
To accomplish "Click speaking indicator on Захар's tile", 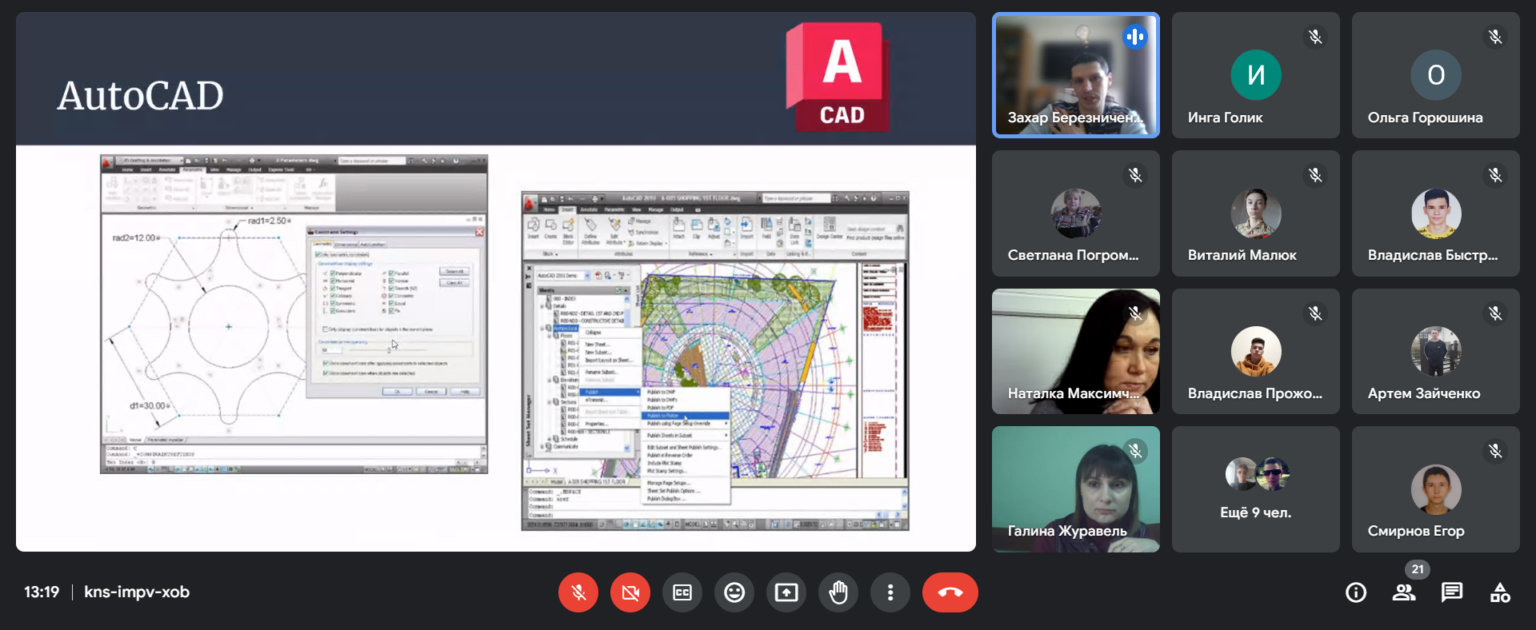I will tap(1134, 37).
